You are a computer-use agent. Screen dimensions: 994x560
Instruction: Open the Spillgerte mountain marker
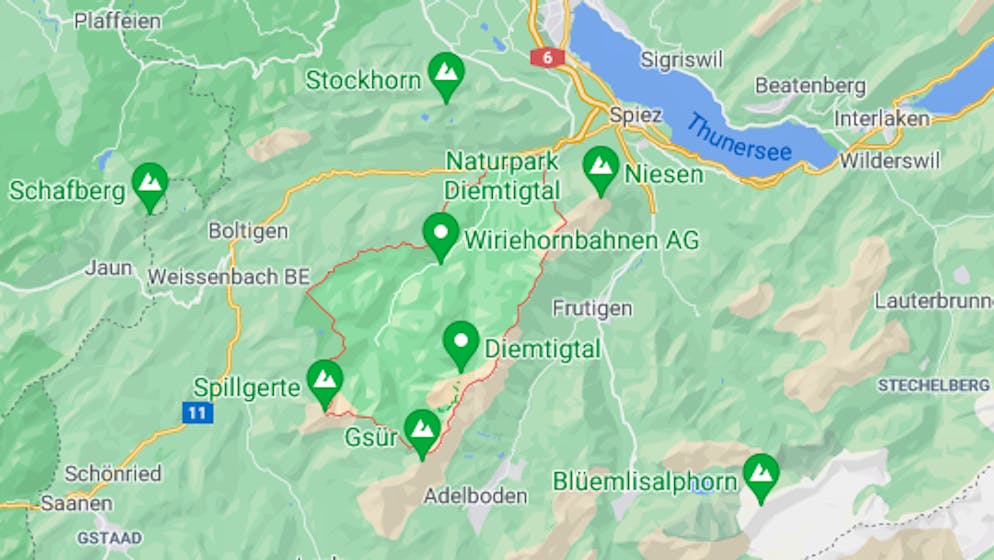click(x=325, y=384)
